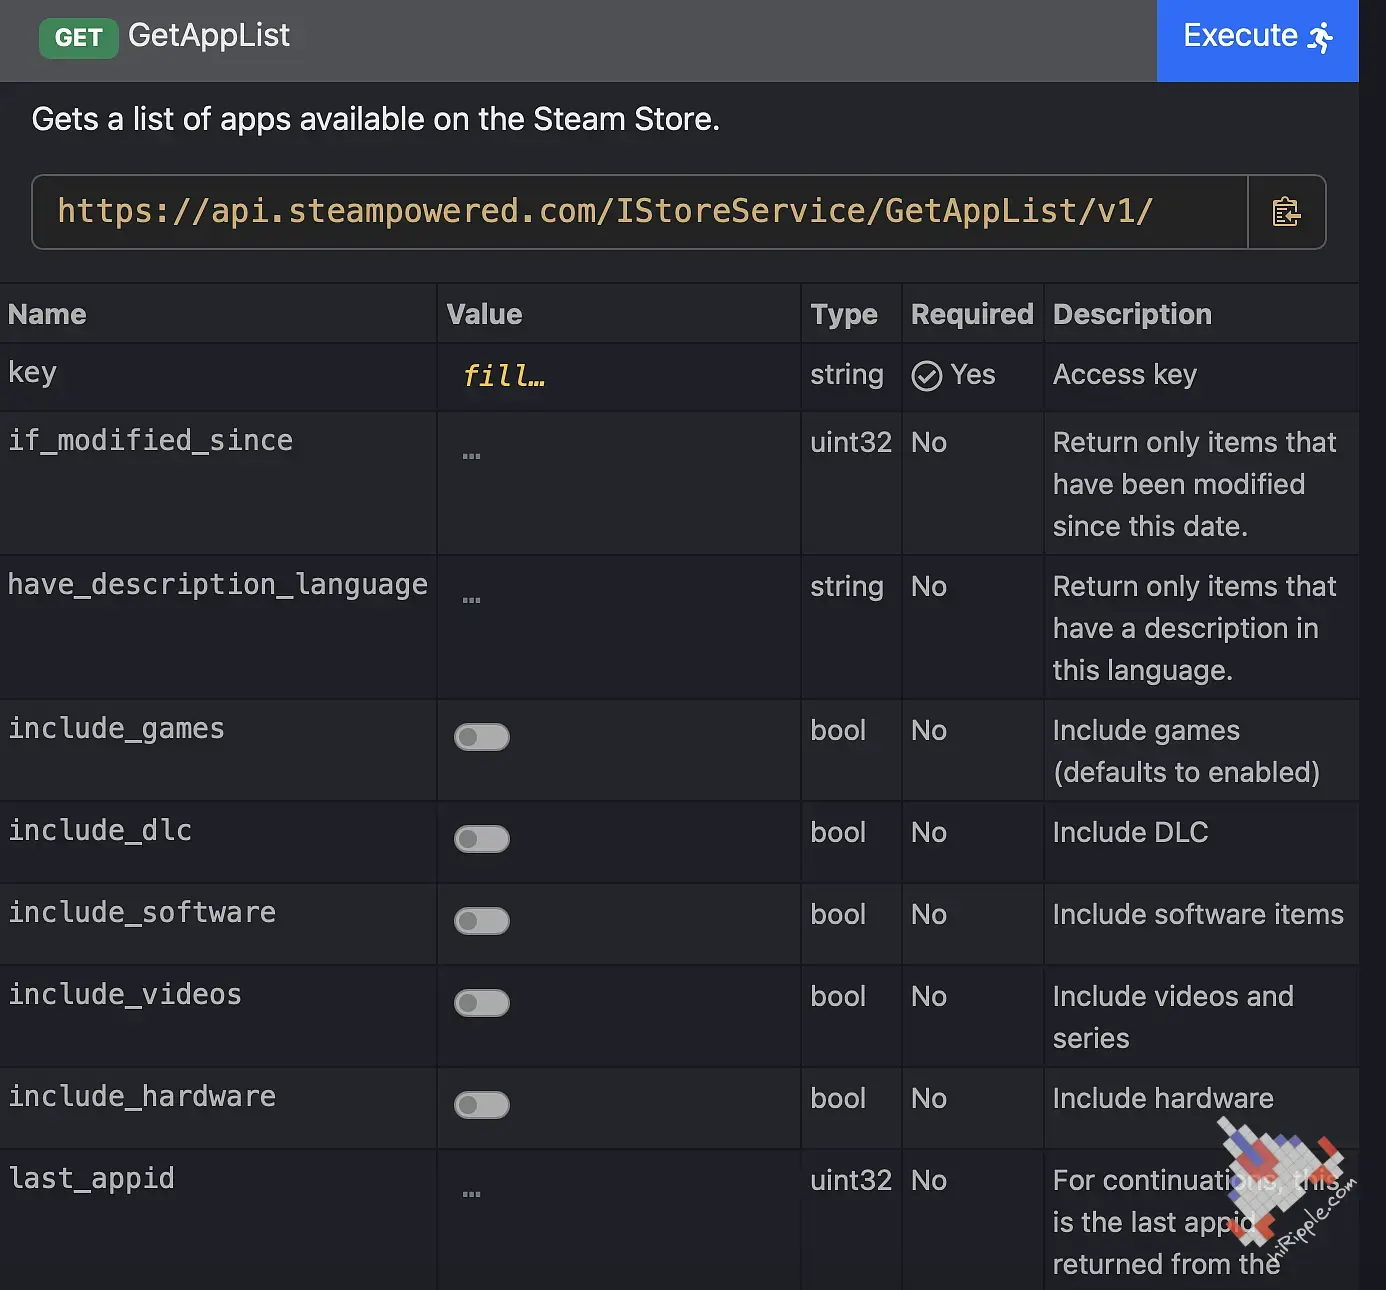Turn on include_software toggle
The height and width of the screenshot is (1290, 1386).
482,921
